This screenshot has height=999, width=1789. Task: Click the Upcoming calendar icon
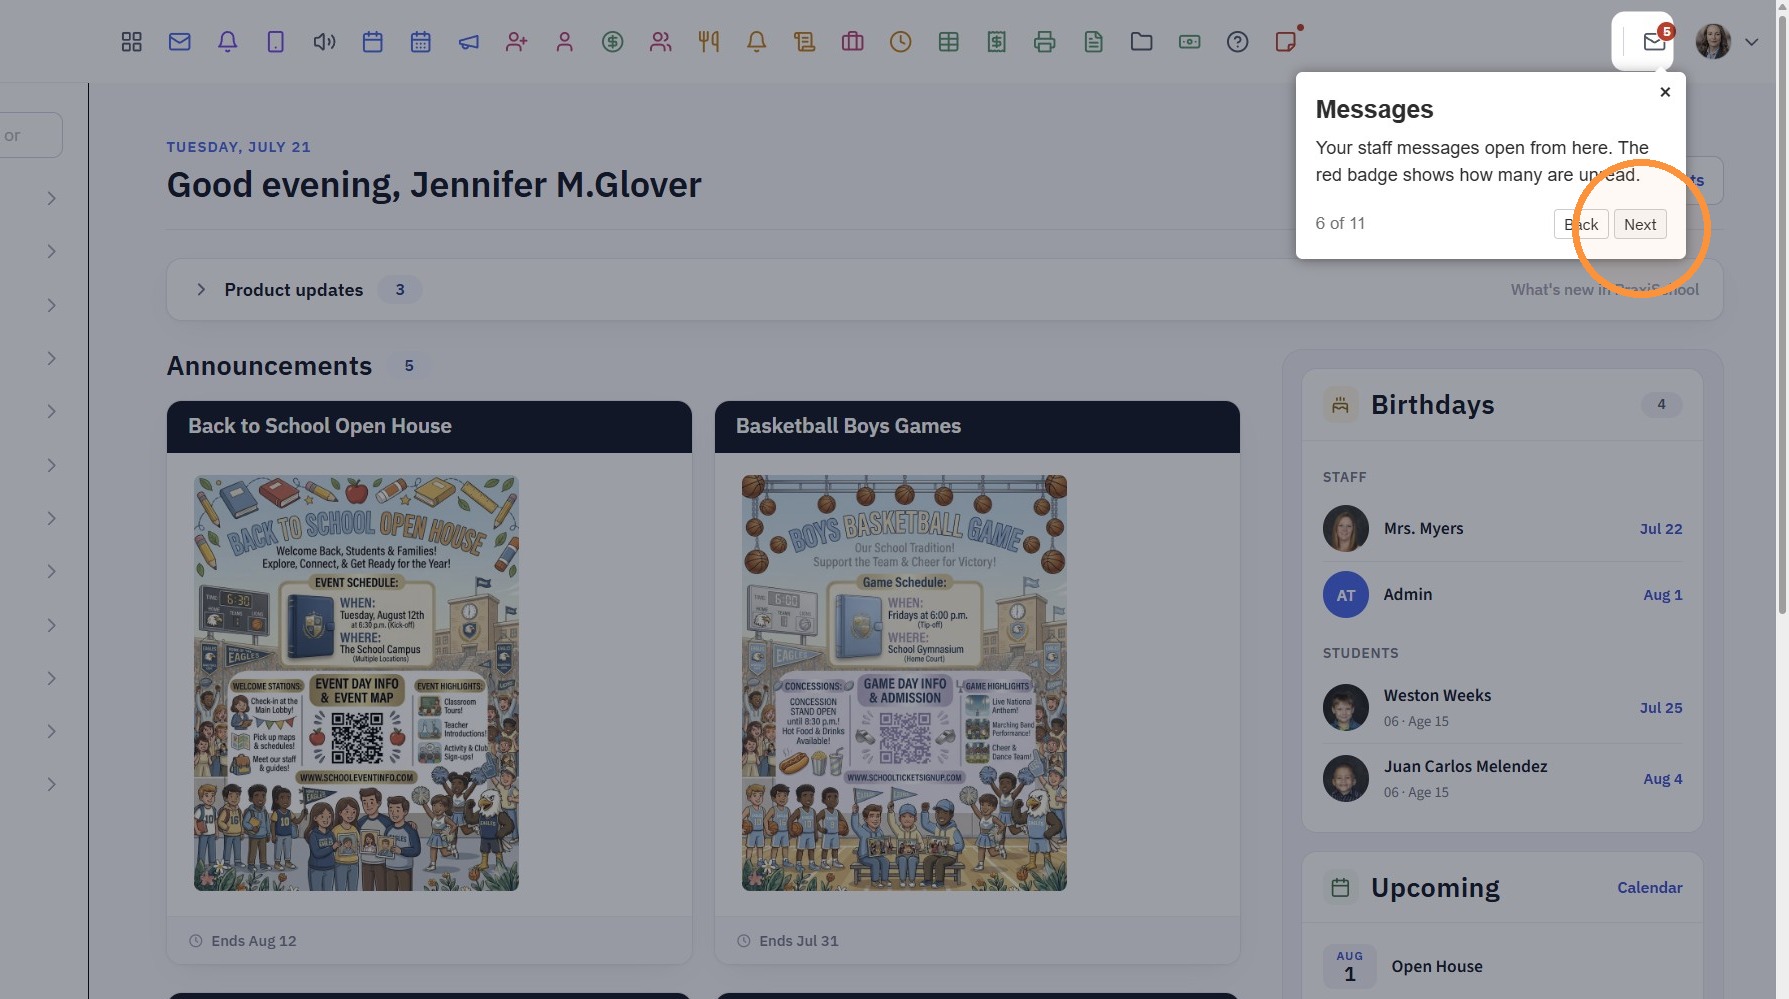click(1340, 888)
